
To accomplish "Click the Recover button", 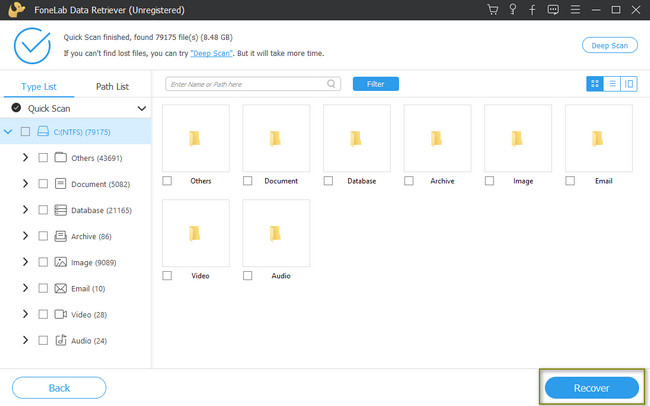I will tap(592, 388).
